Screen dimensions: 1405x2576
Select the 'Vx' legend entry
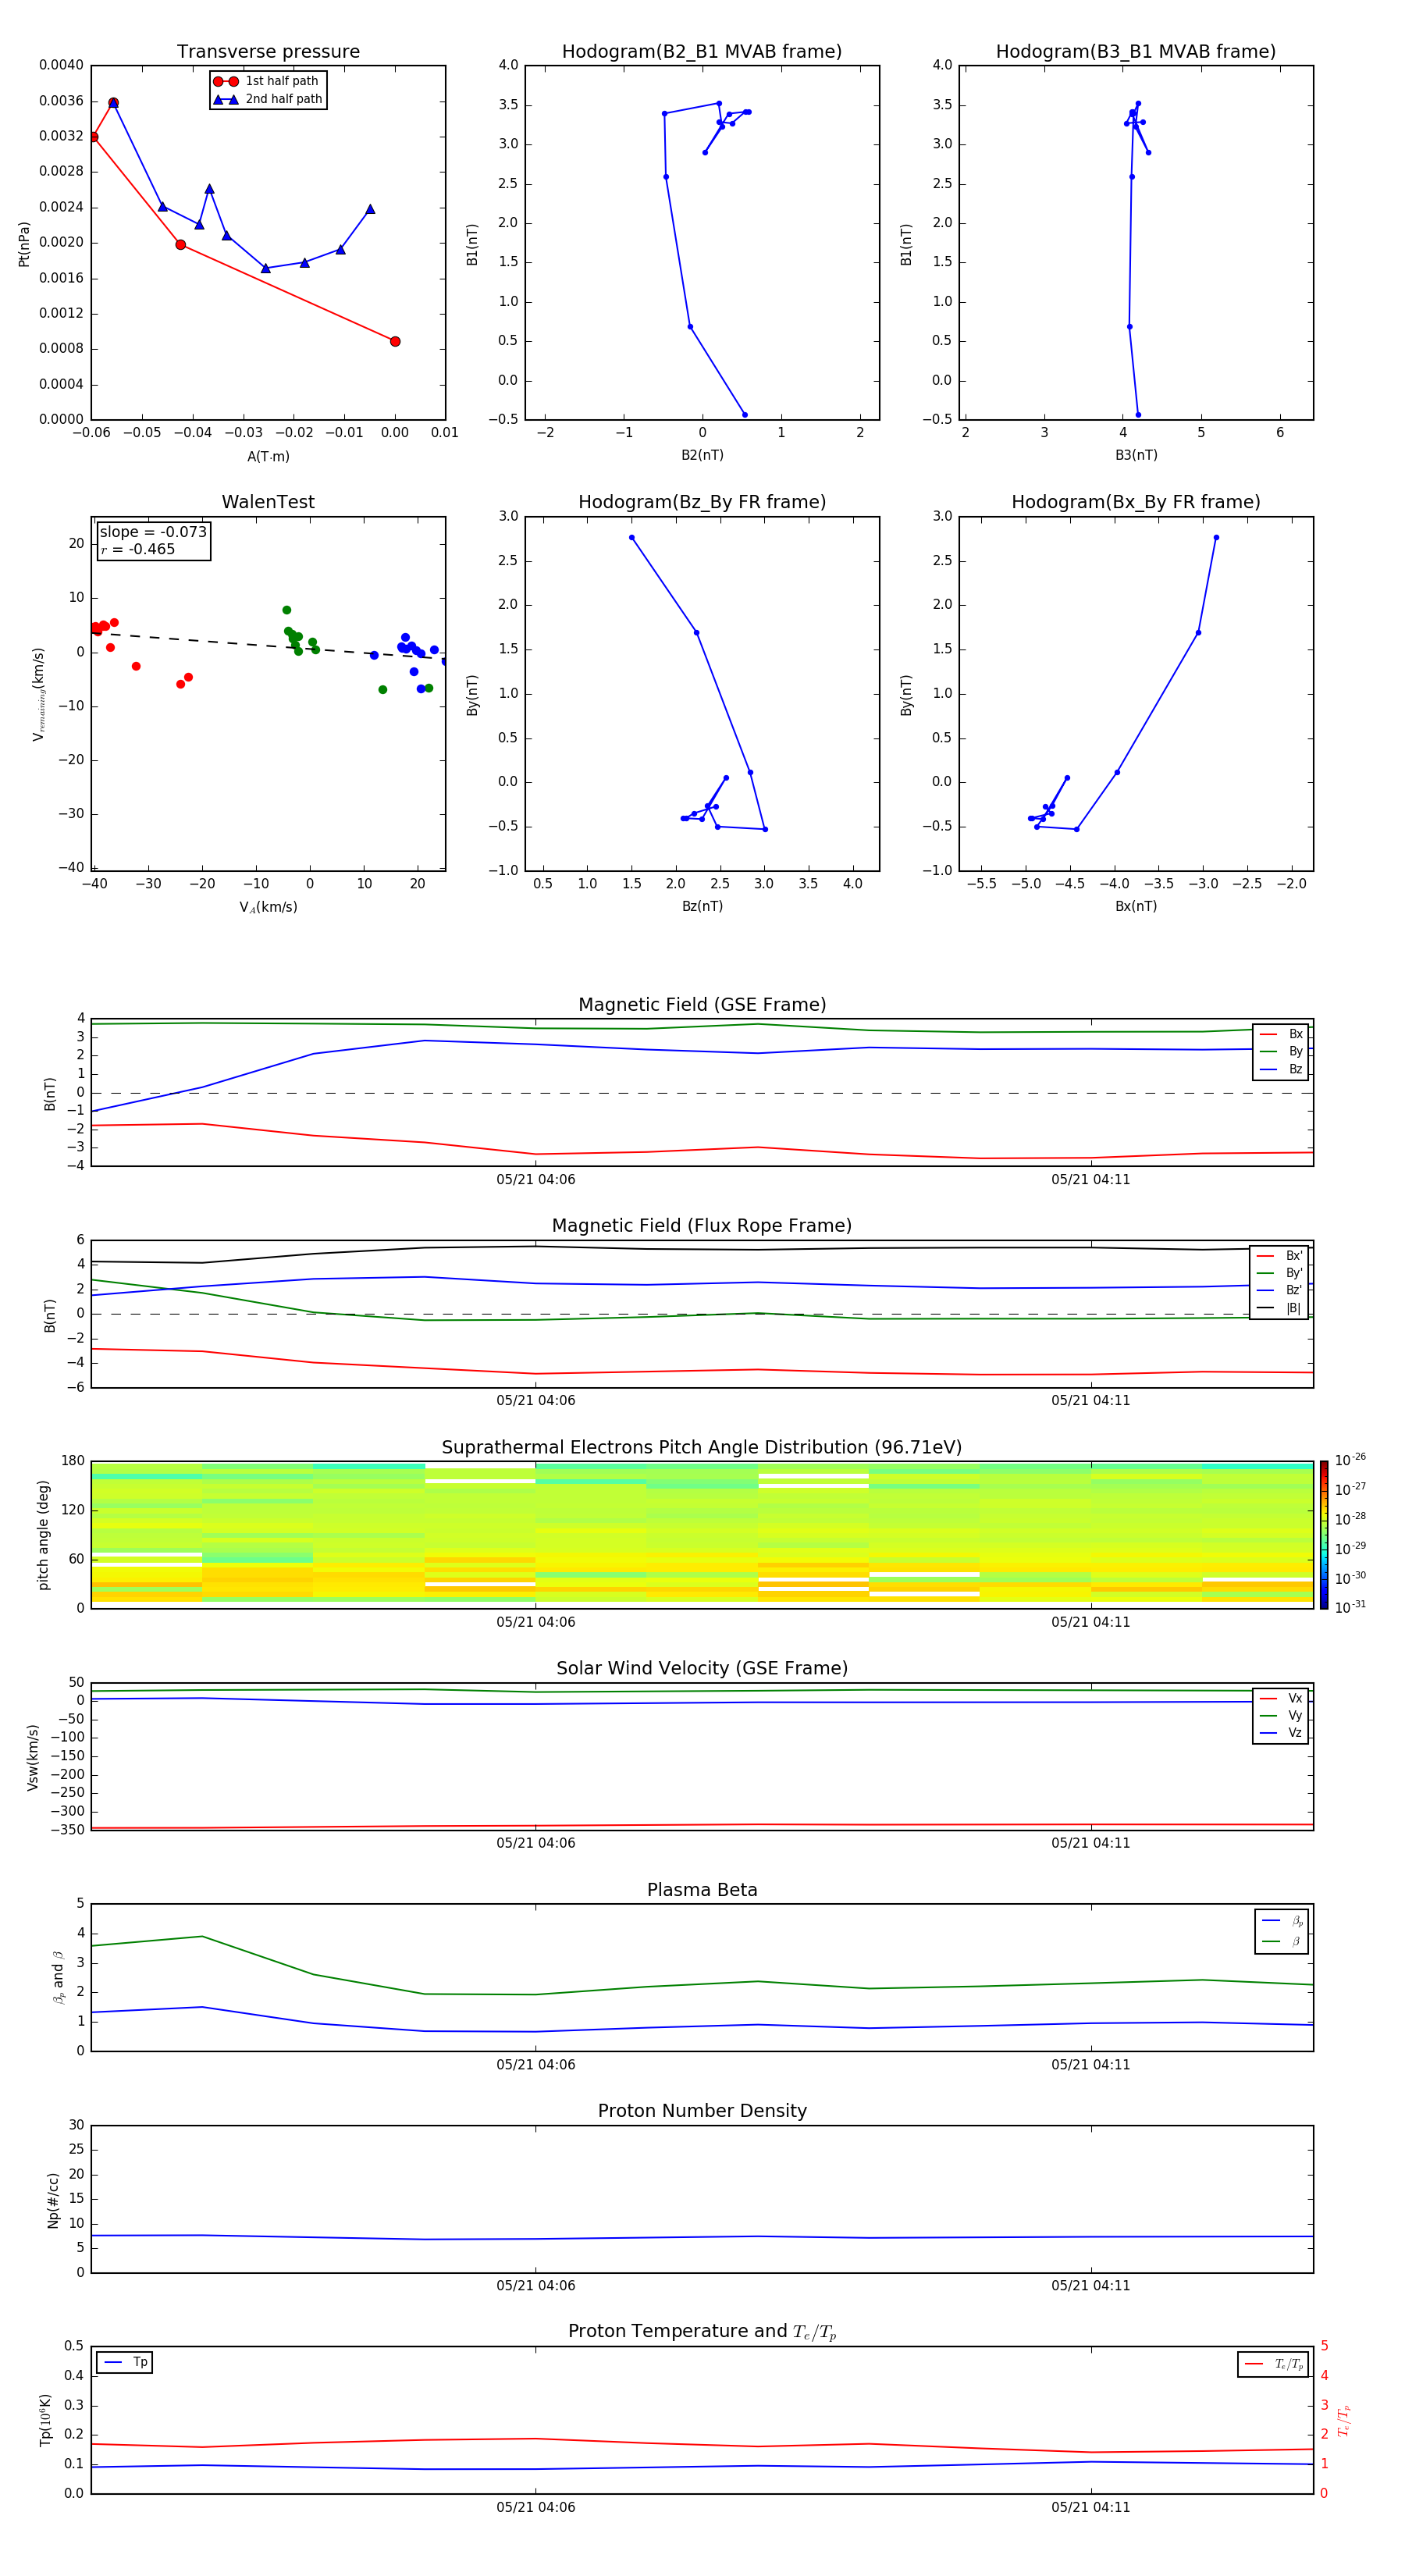click(x=1281, y=1699)
